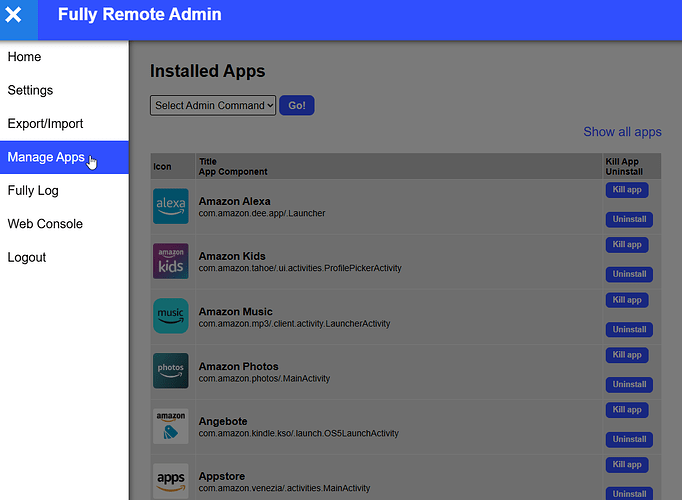The image size is (682, 500).
Task: Click com.amazon.photos/.MainActivity text
Action: pyautogui.click(x=264, y=379)
